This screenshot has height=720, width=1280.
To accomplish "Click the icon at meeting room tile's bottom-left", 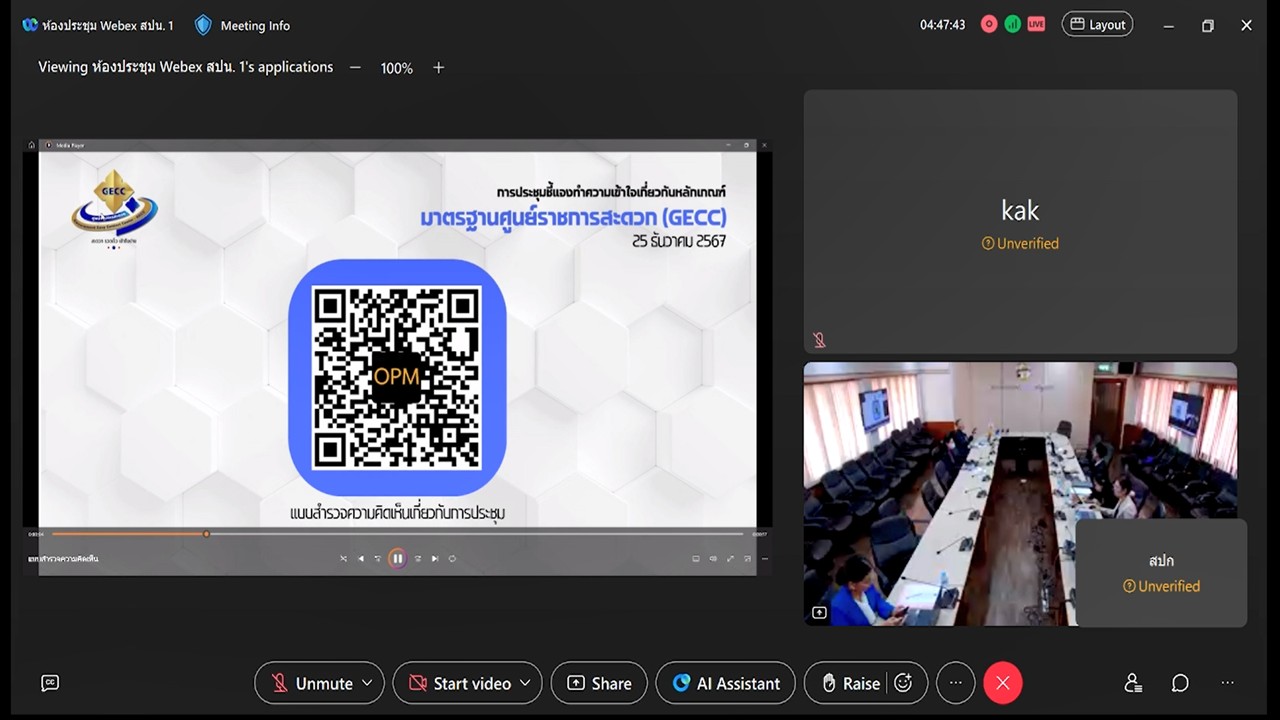I will 819,612.
